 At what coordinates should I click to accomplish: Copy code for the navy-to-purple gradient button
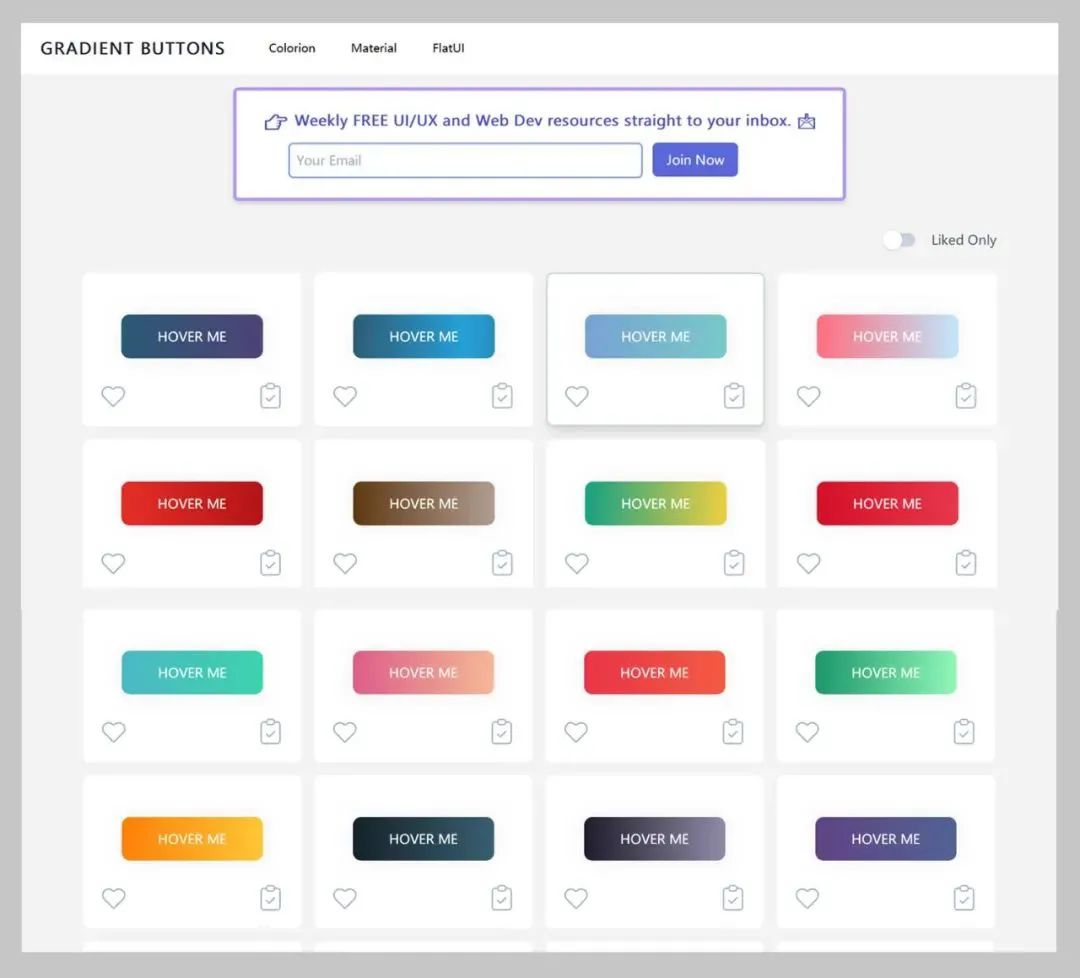click(x=271, y=395)
